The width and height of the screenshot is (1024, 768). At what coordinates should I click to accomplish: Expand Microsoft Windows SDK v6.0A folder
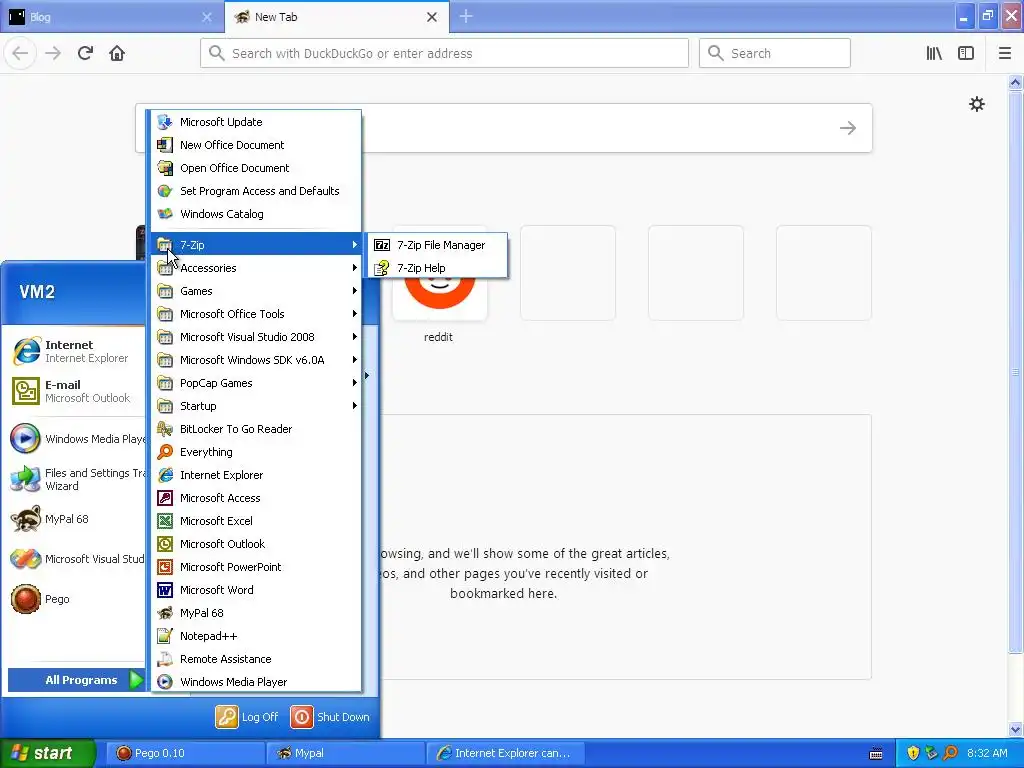pyautogui.click(x=256, y=360)
